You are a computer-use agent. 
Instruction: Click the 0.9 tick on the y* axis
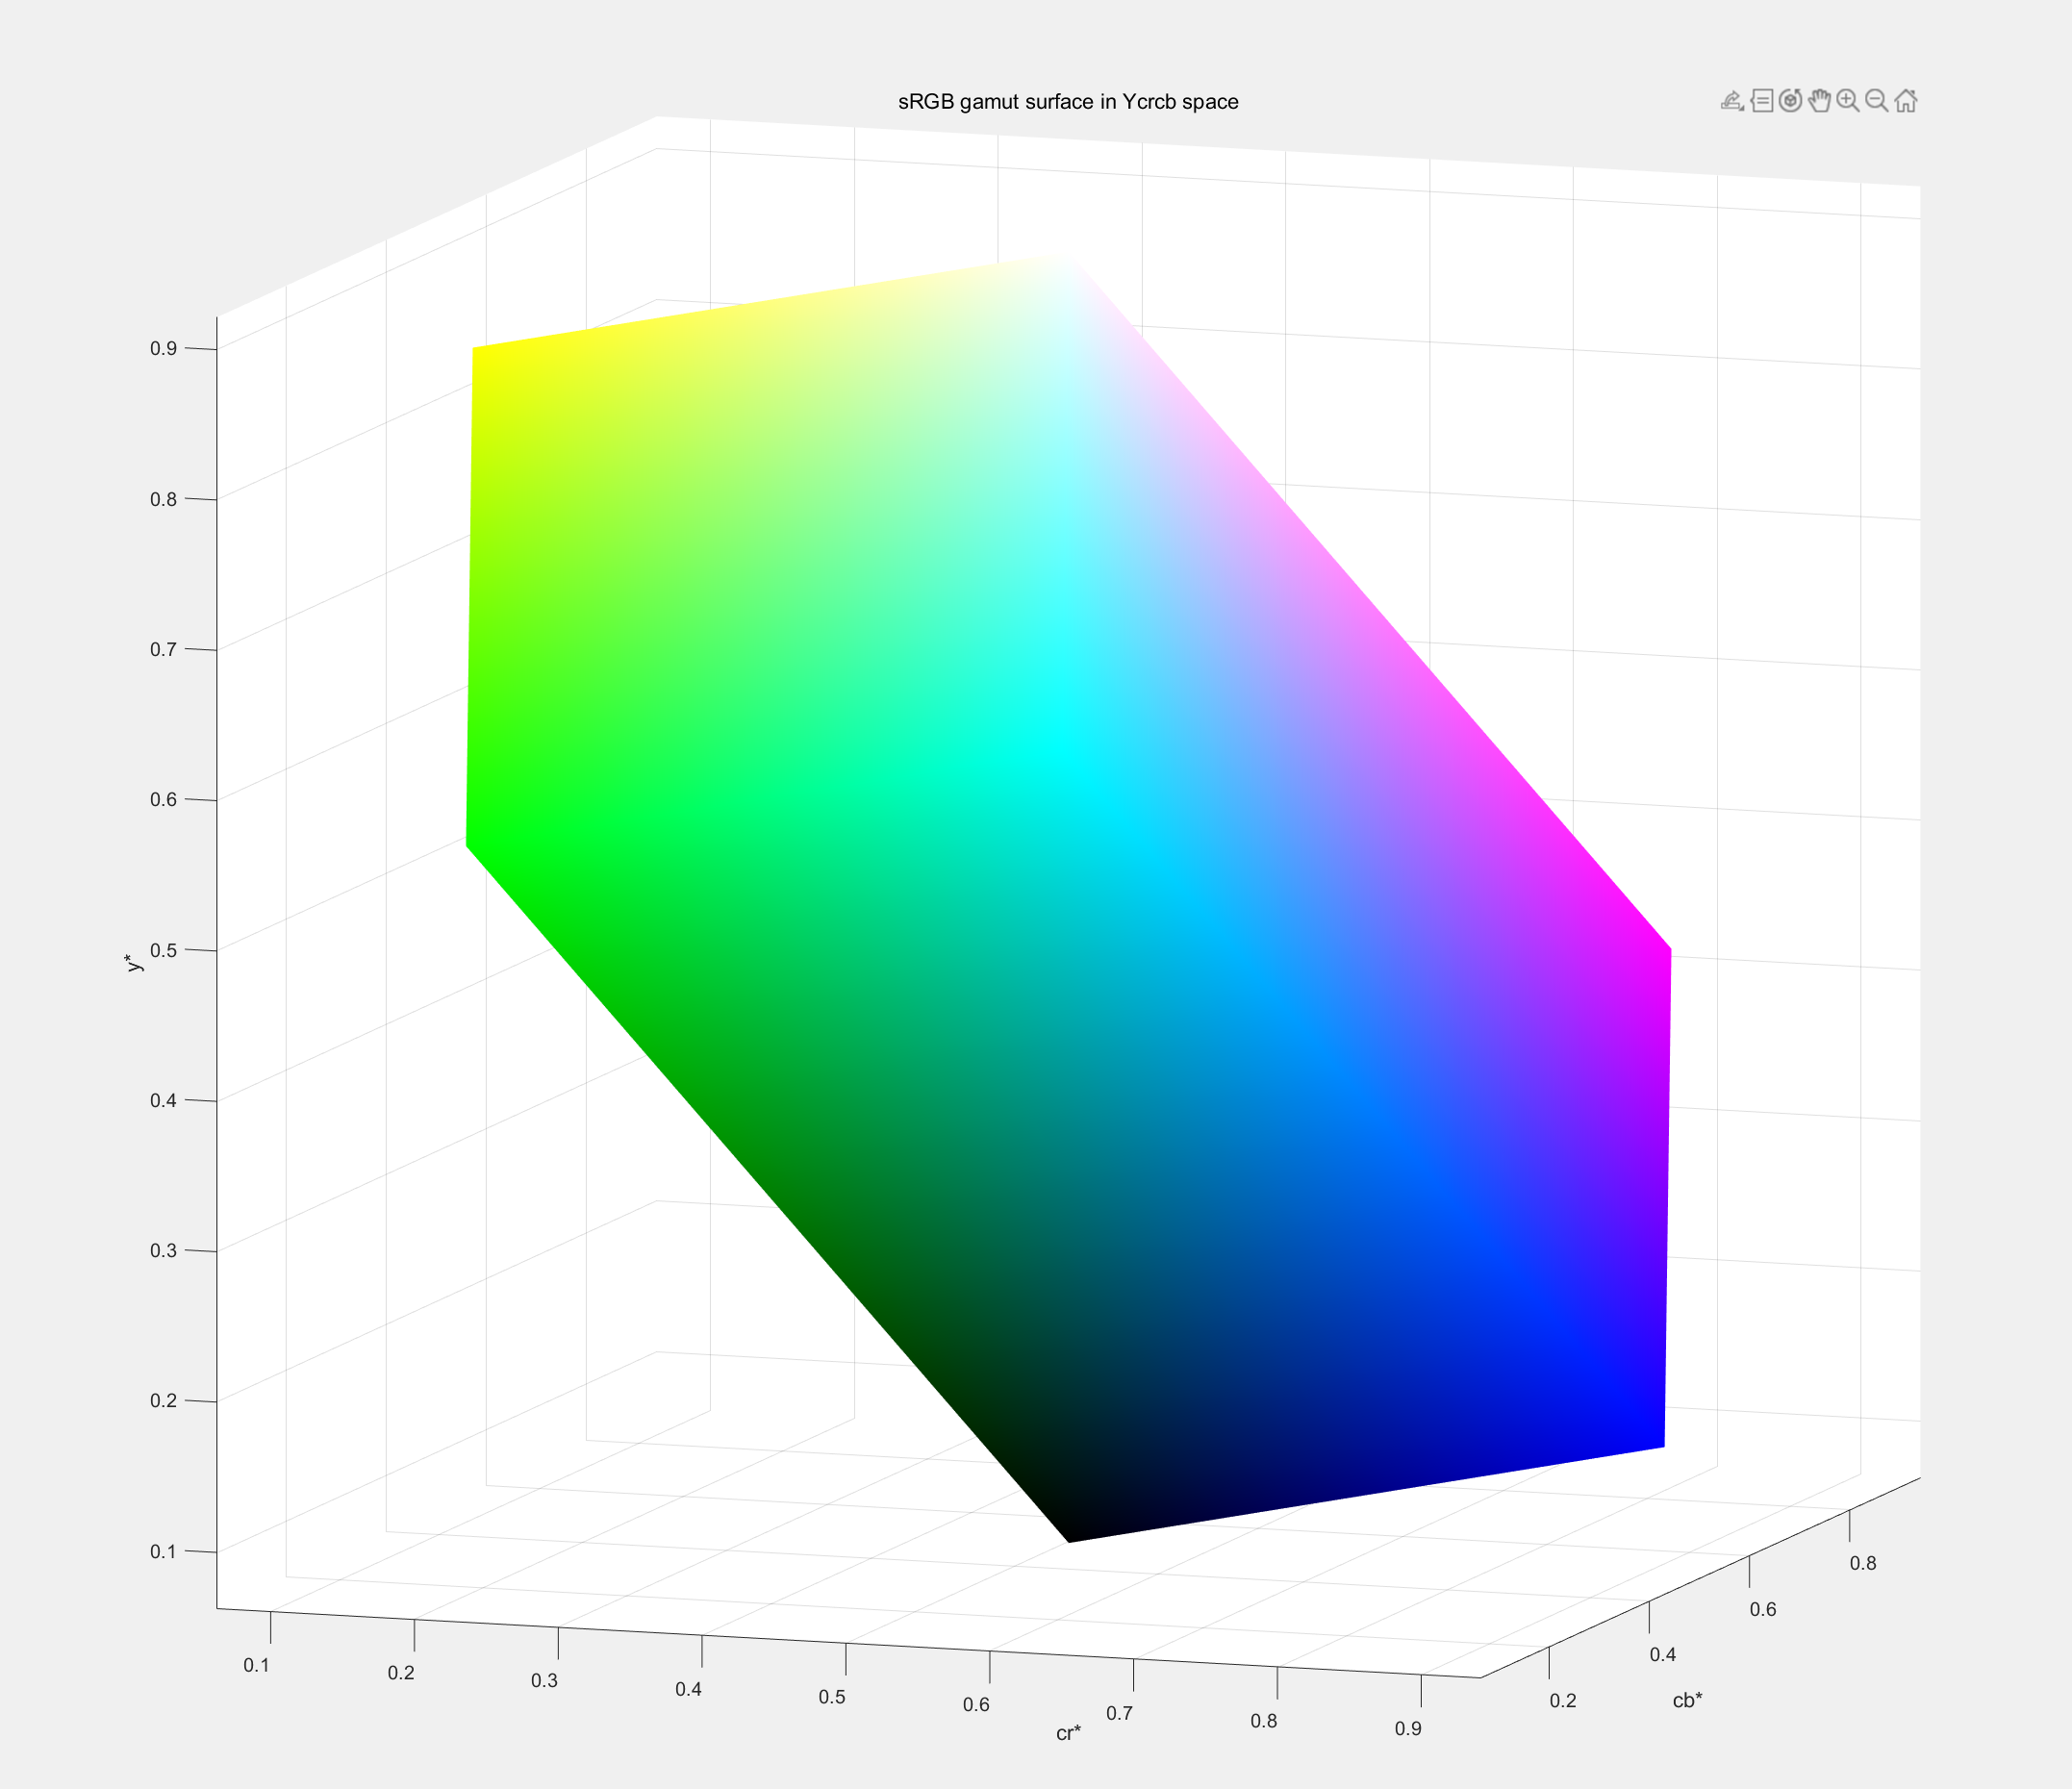[x=164, y=349]
